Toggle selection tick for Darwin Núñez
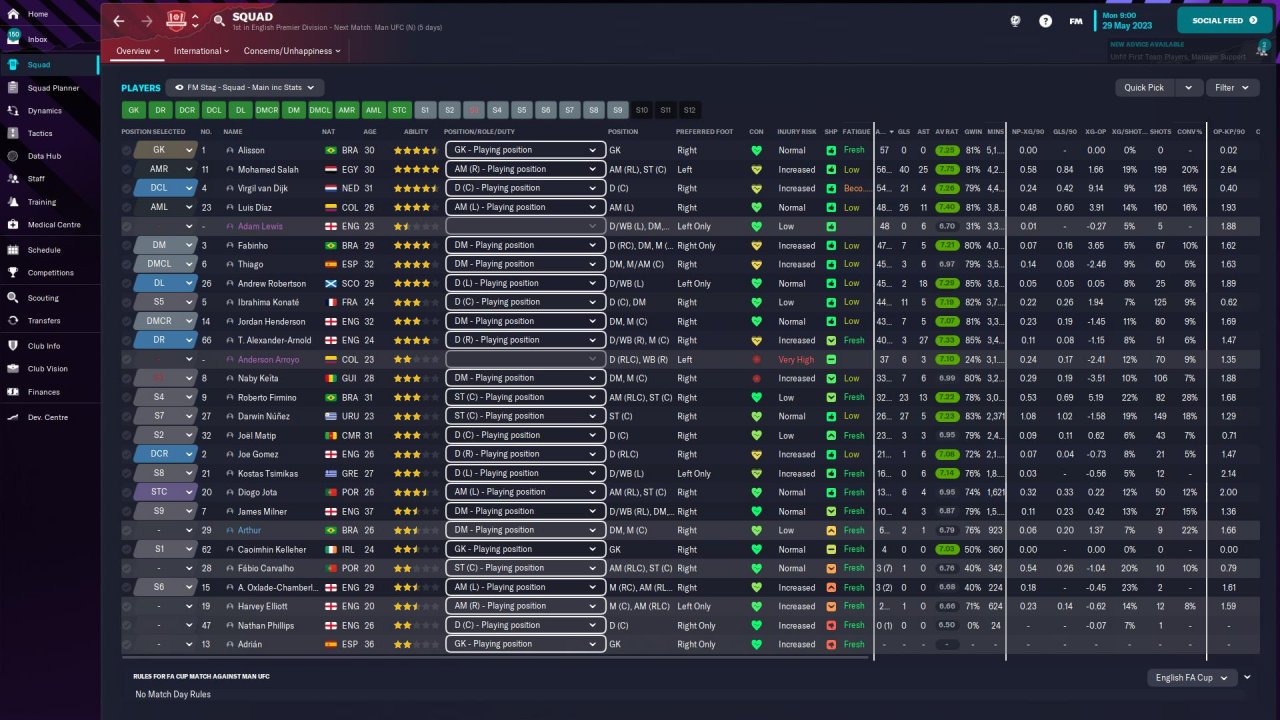 pos(127,416)
